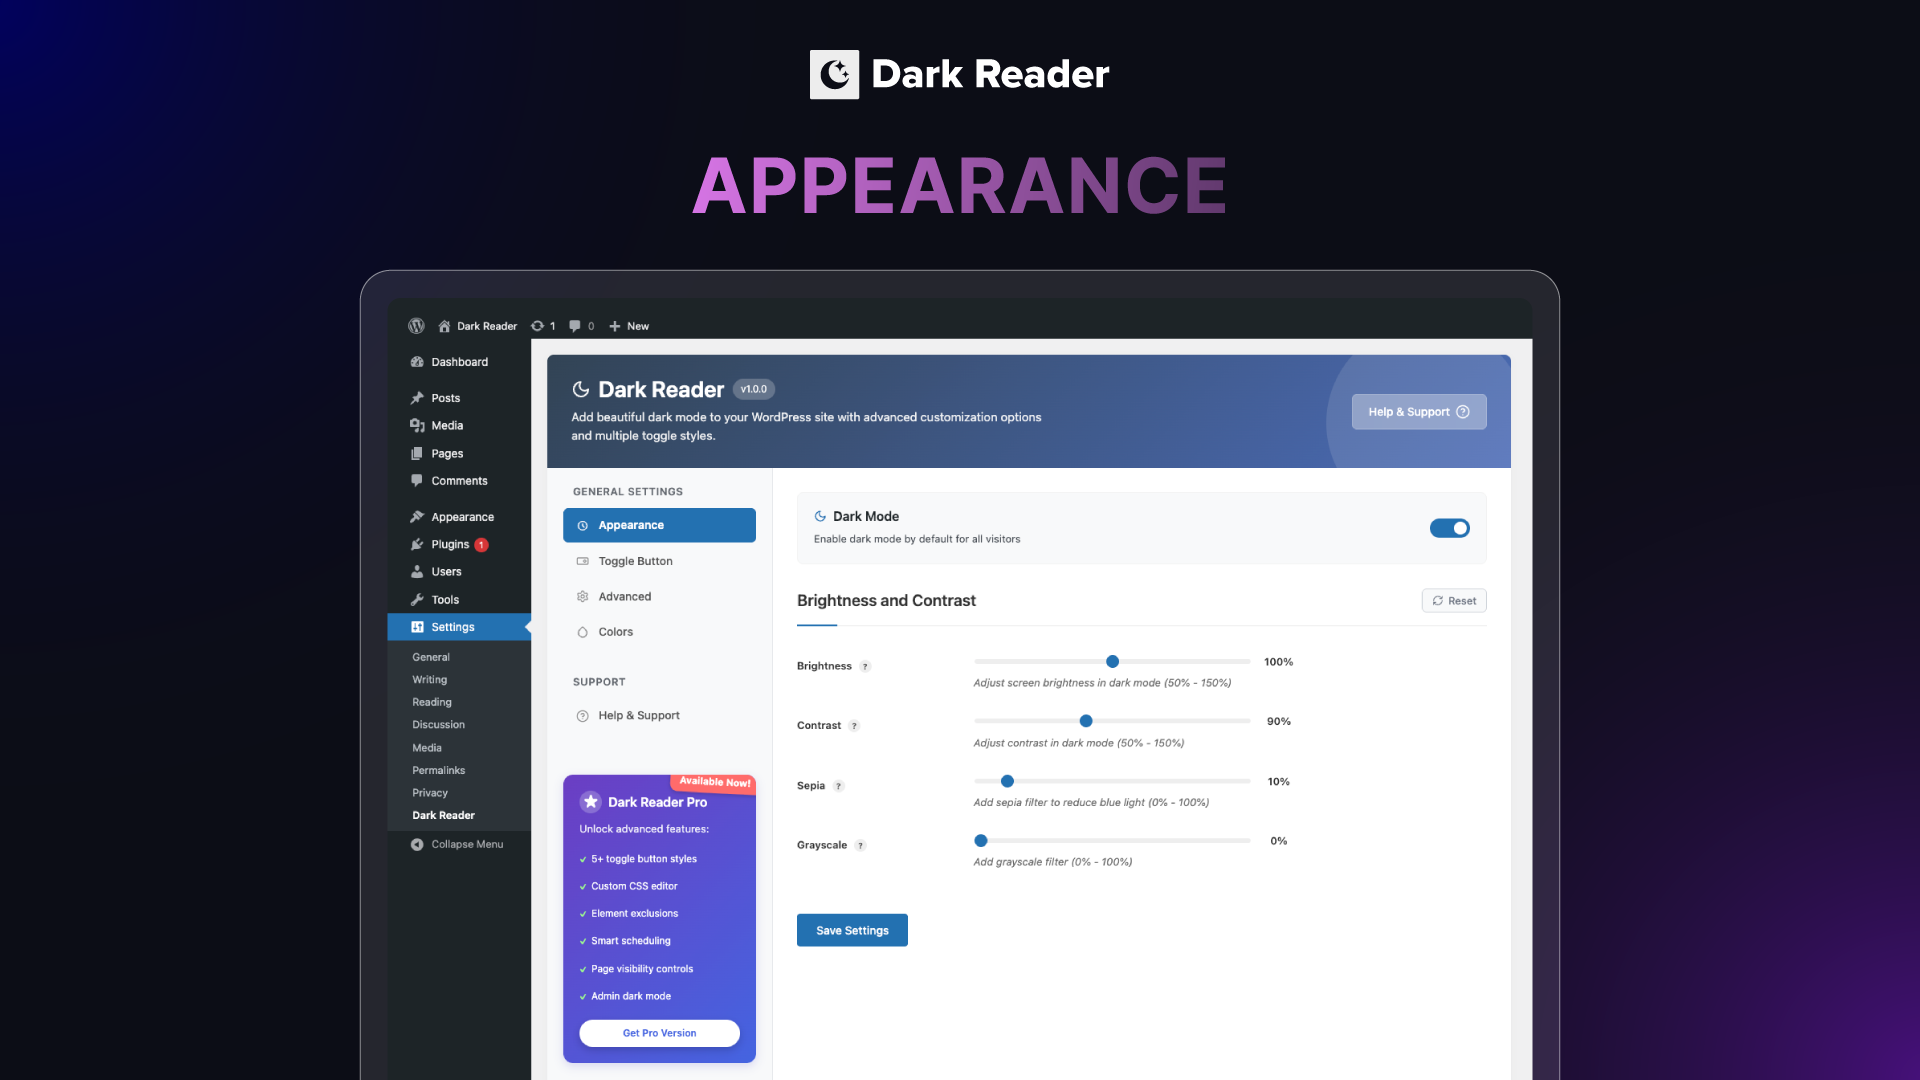Click the Tools wrench icon

[417, 600]
